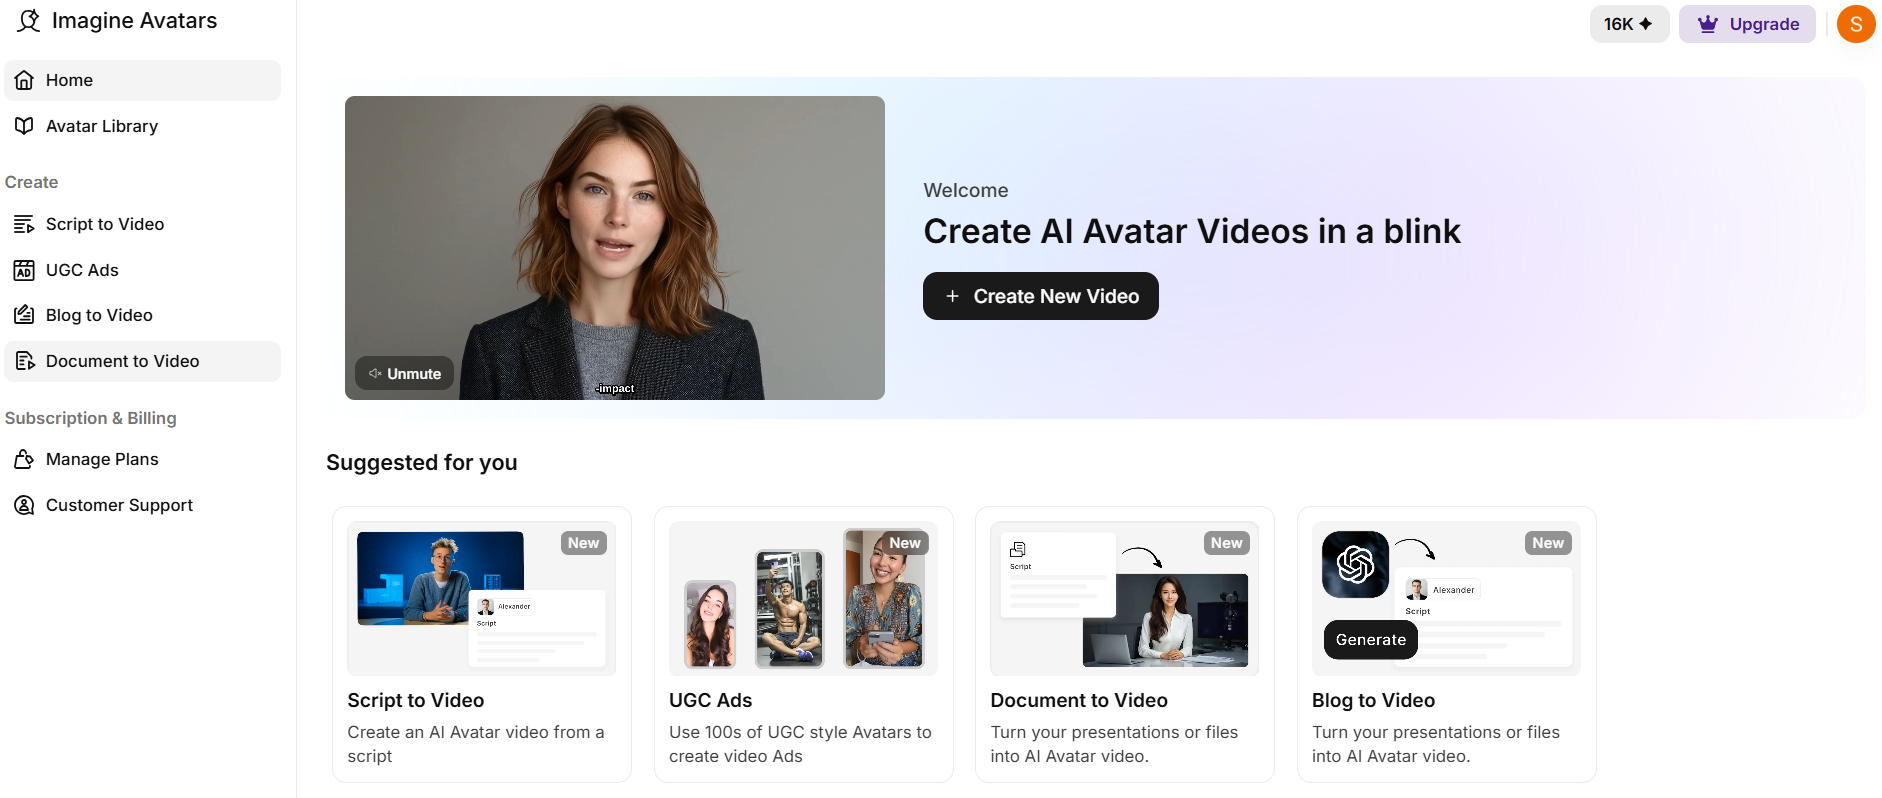The width and height of the screenshot is (1882, 798).
Task: Click the Document to Video card thumbnail
Action: click(1124, 598)
